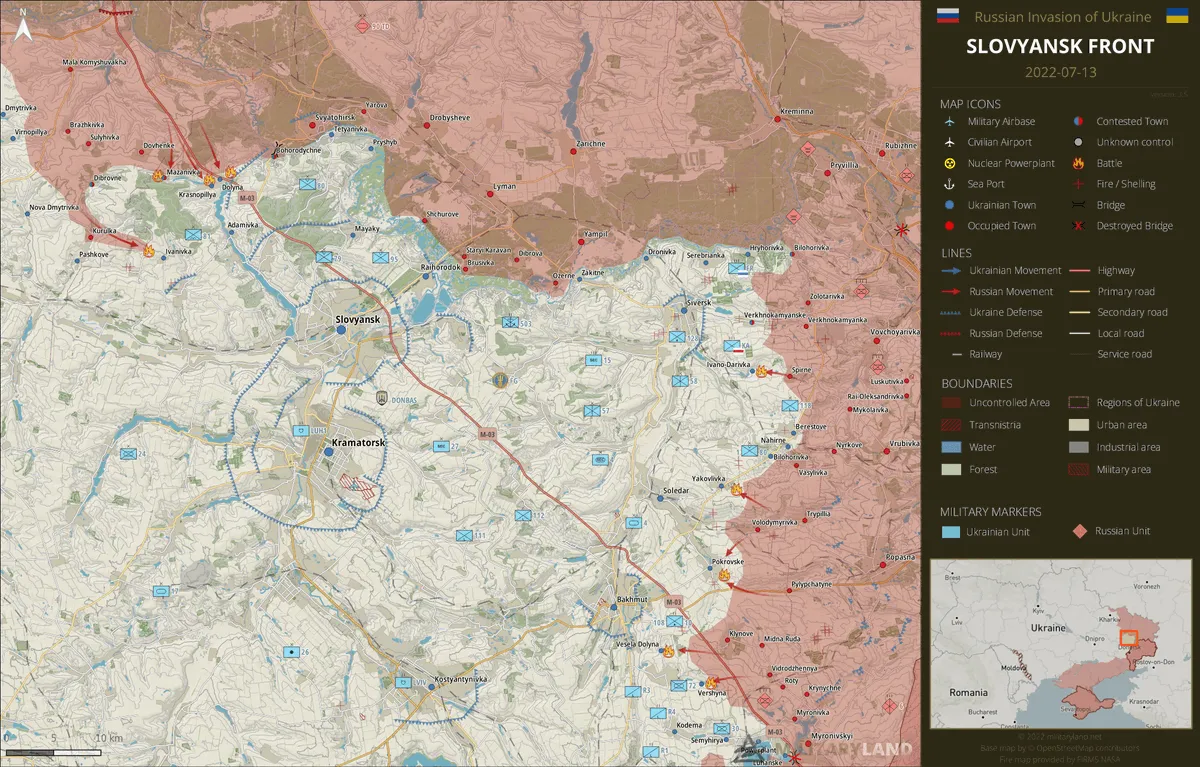Click the 2022-07-13 date label
Image resolution: width=1200 pixels, height=767 pixels.
(1061, 72)
